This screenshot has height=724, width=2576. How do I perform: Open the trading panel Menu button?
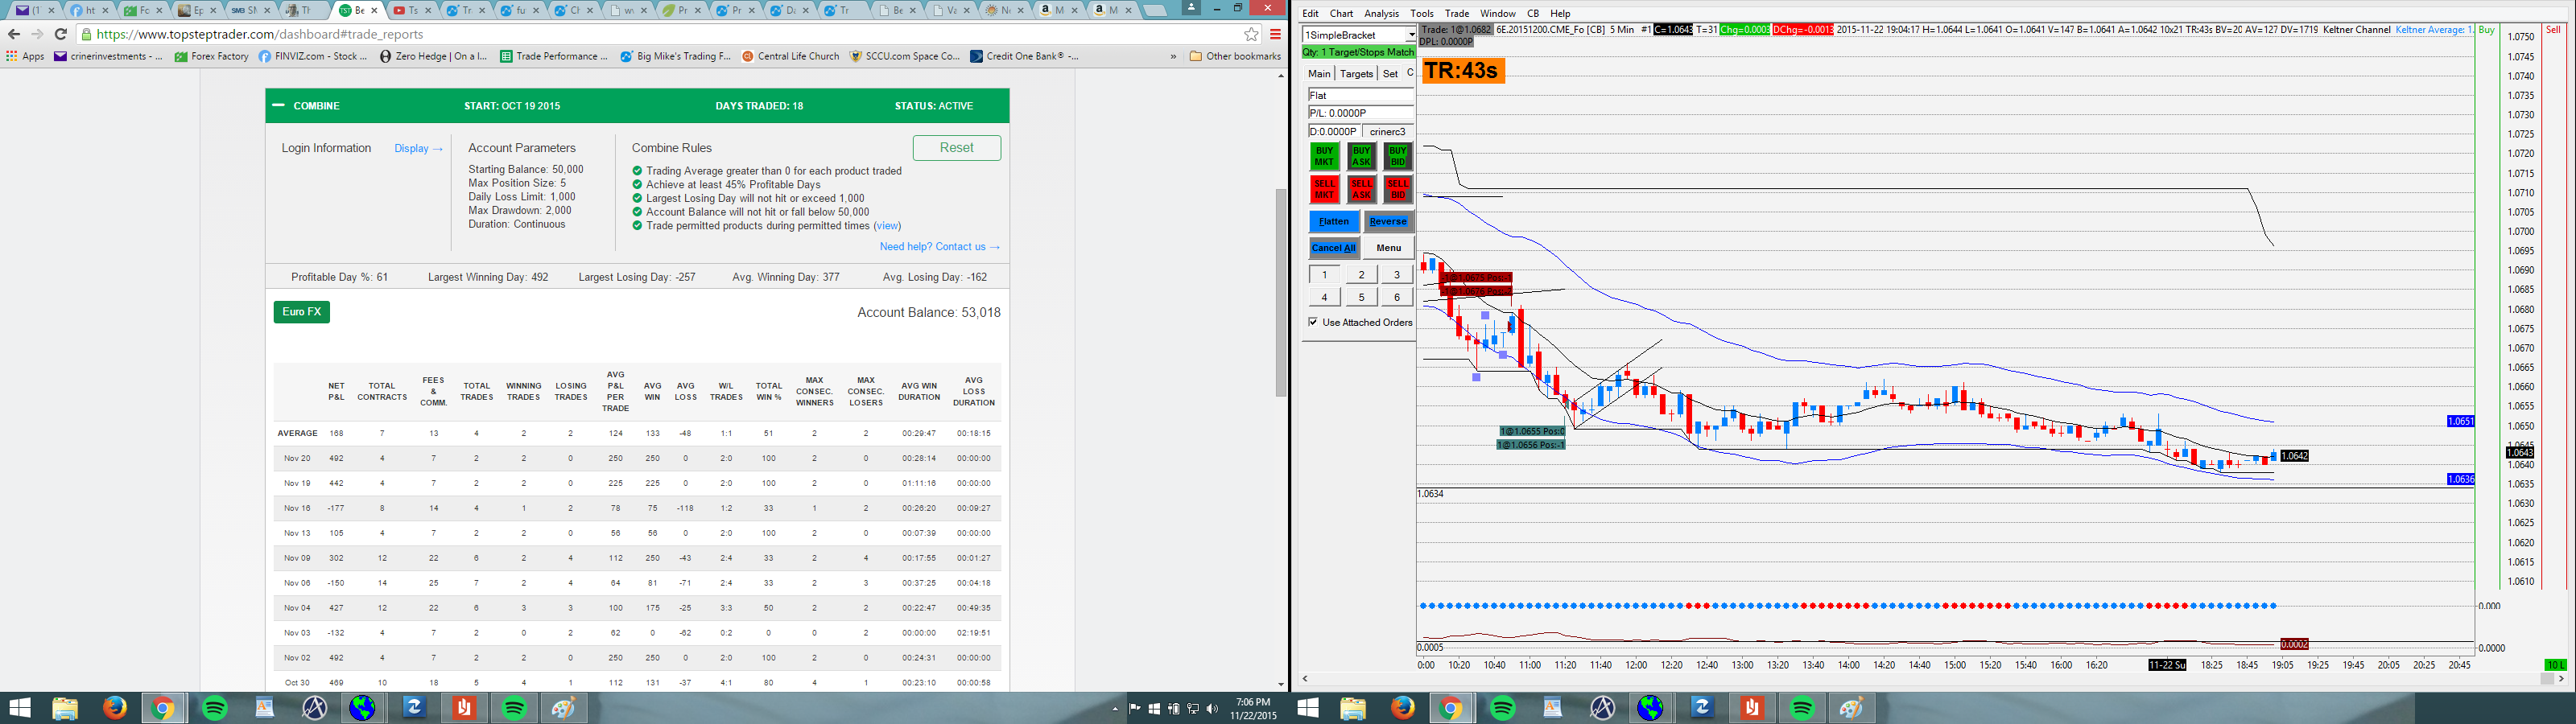(x=1388, y=247)
